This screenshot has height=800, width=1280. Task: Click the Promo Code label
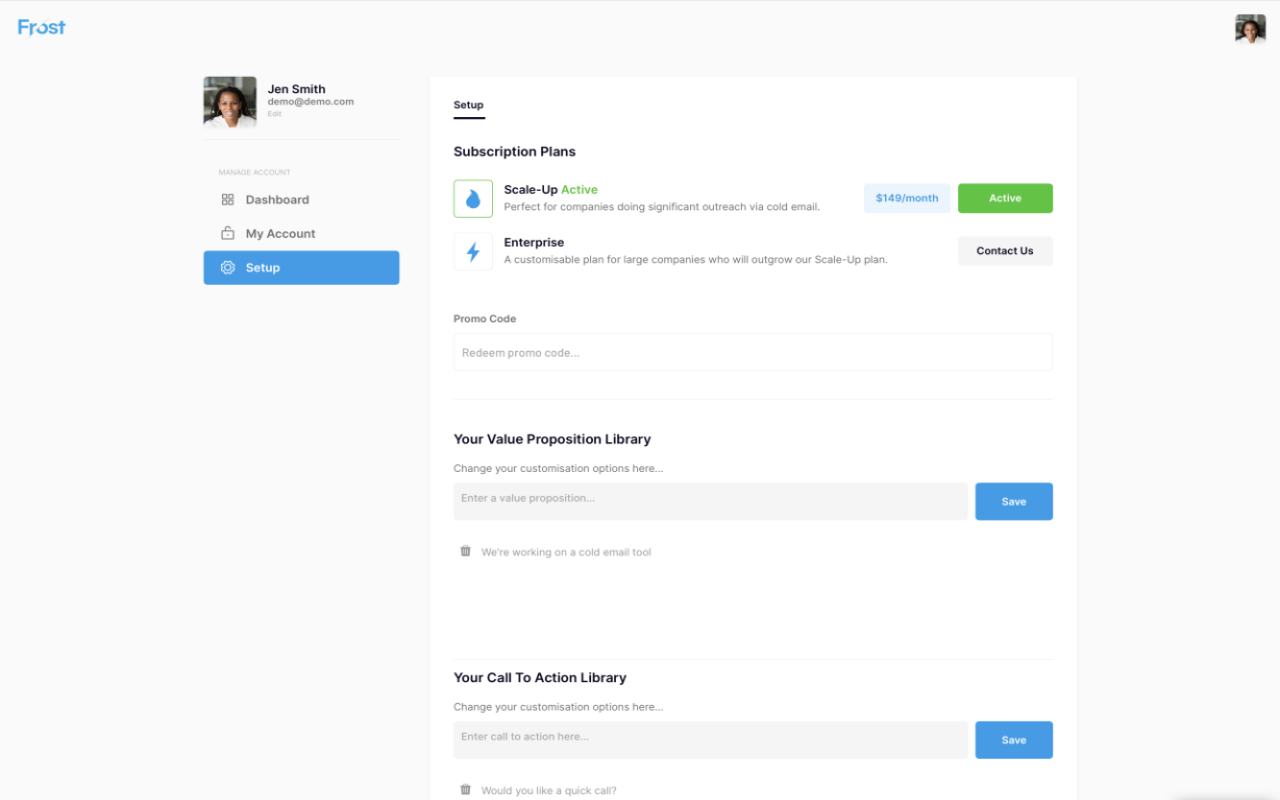(485, 319)
